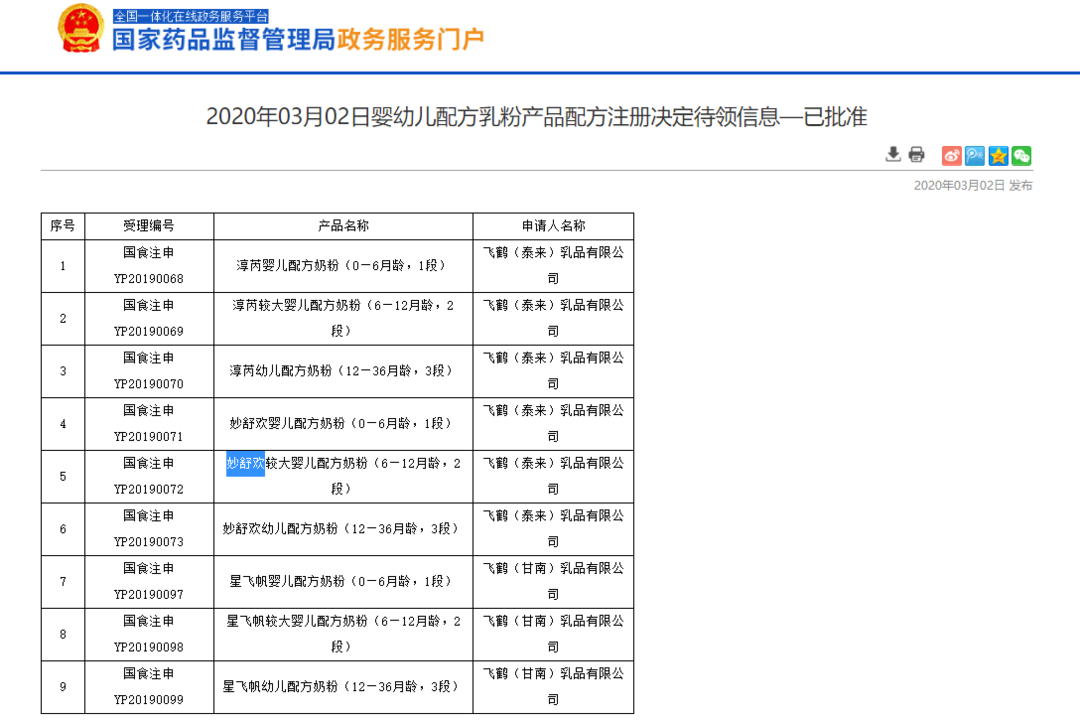The height and width of the screenshot is (720, 1080).
Task: Click the 序号 column header
Action: point(63,226)
